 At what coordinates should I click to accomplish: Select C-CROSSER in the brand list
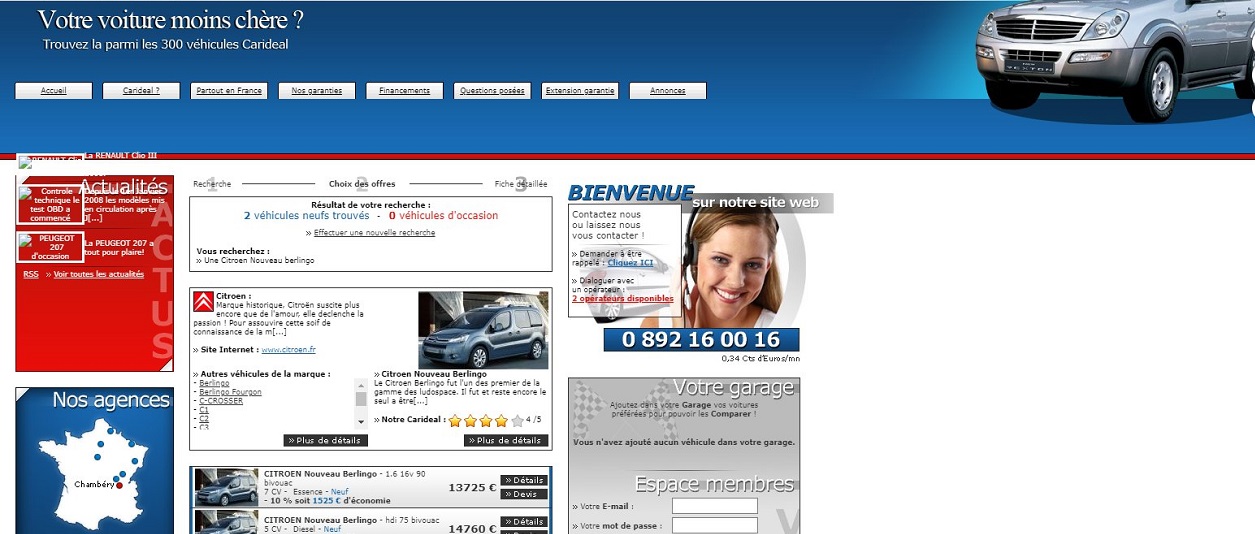221,401
